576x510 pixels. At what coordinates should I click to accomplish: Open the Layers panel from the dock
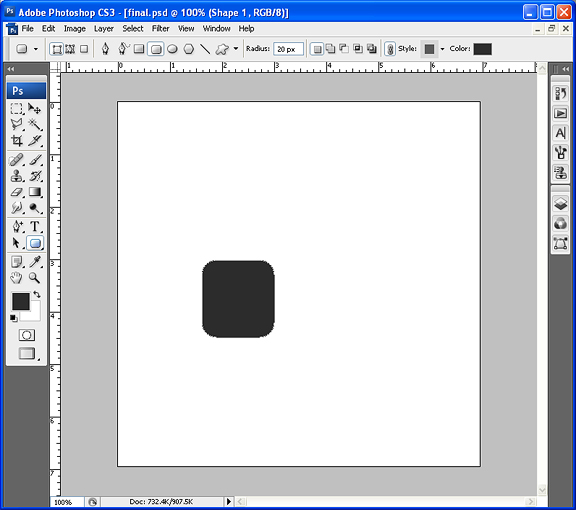[x=560, y=204]
